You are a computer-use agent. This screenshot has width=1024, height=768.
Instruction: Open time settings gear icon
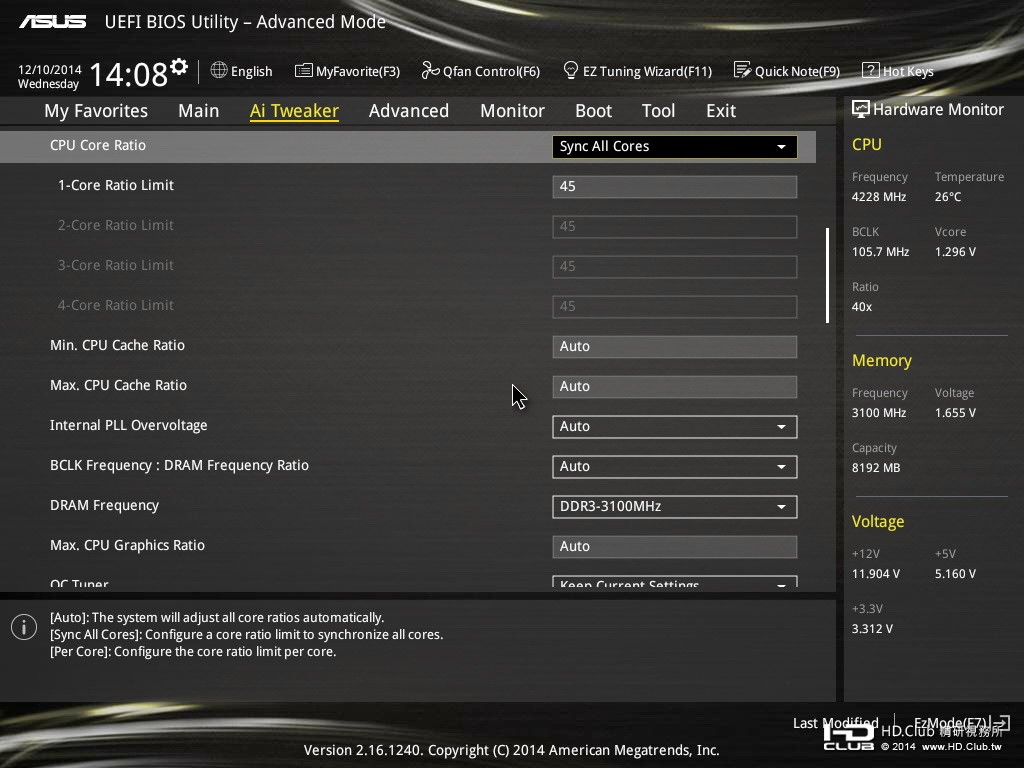coord(179,66)
